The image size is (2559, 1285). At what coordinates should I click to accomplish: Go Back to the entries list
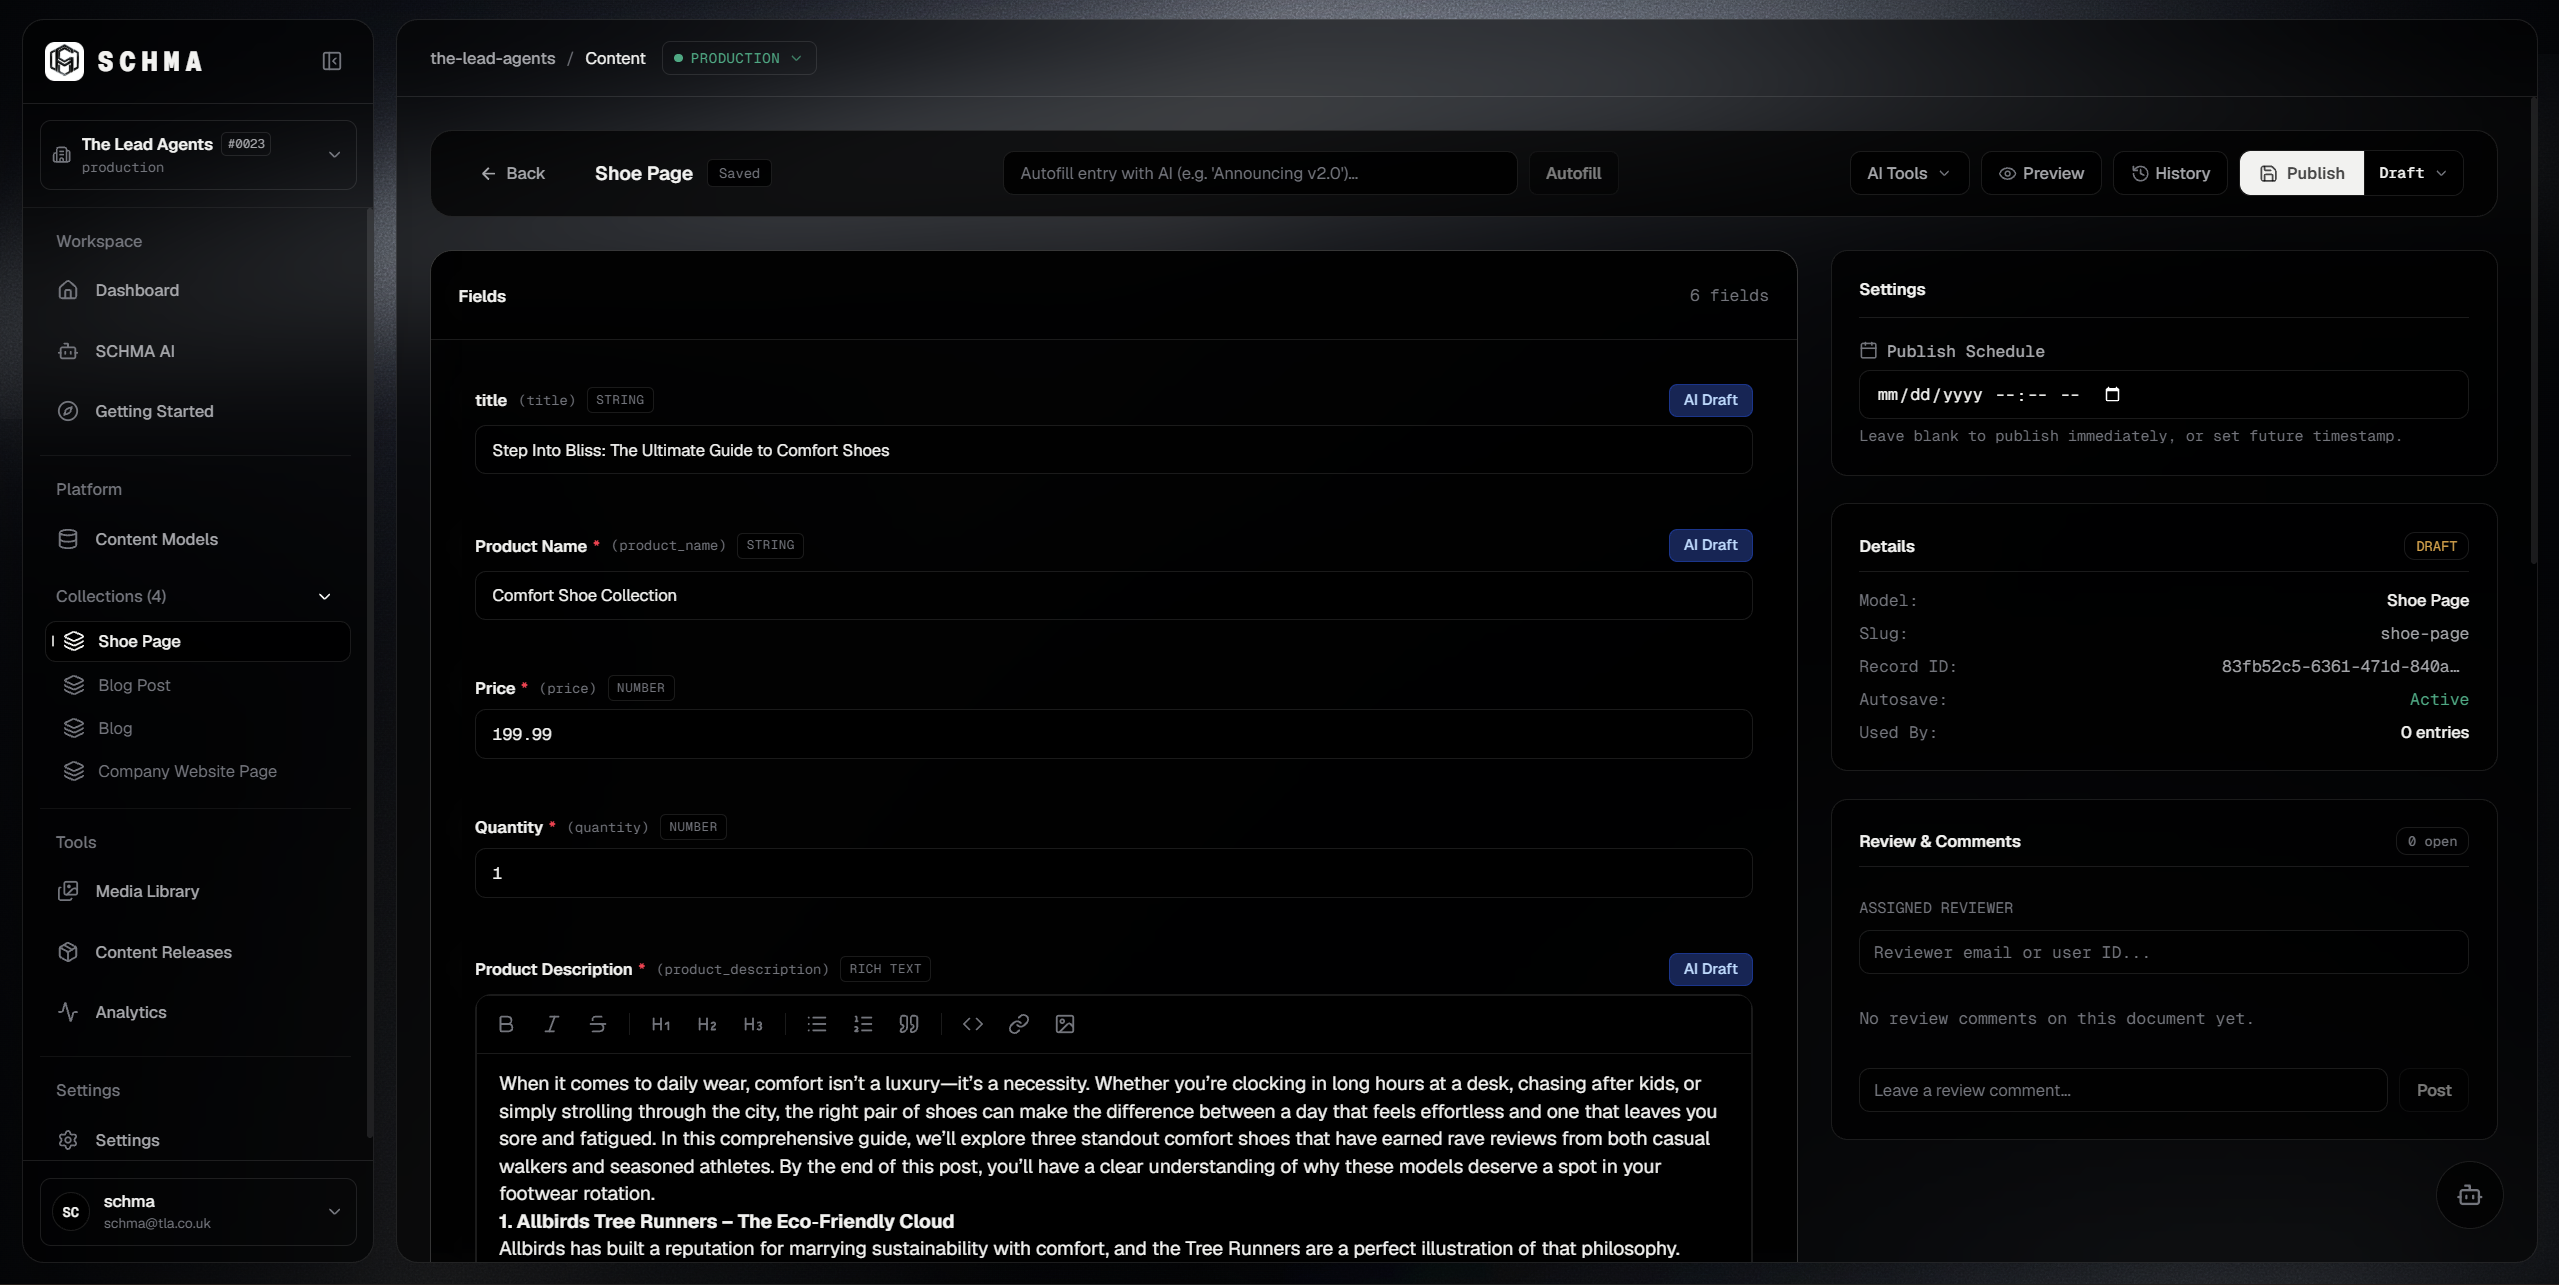click(513, 173)
